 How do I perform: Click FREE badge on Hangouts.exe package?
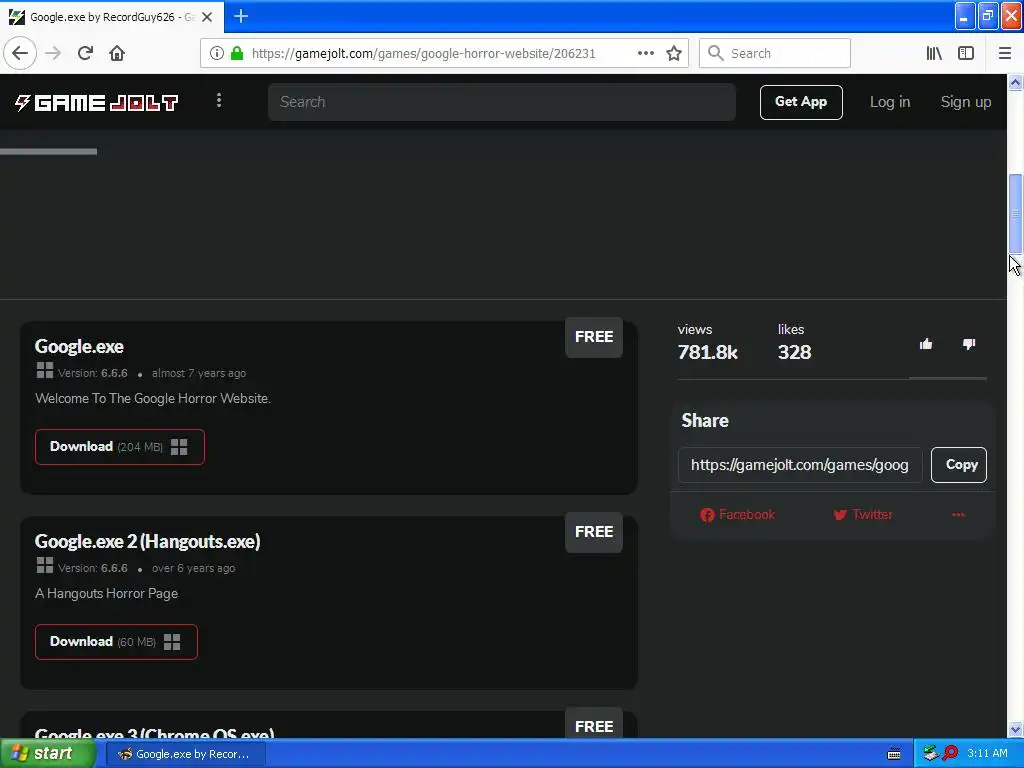[x=594, y=532]
